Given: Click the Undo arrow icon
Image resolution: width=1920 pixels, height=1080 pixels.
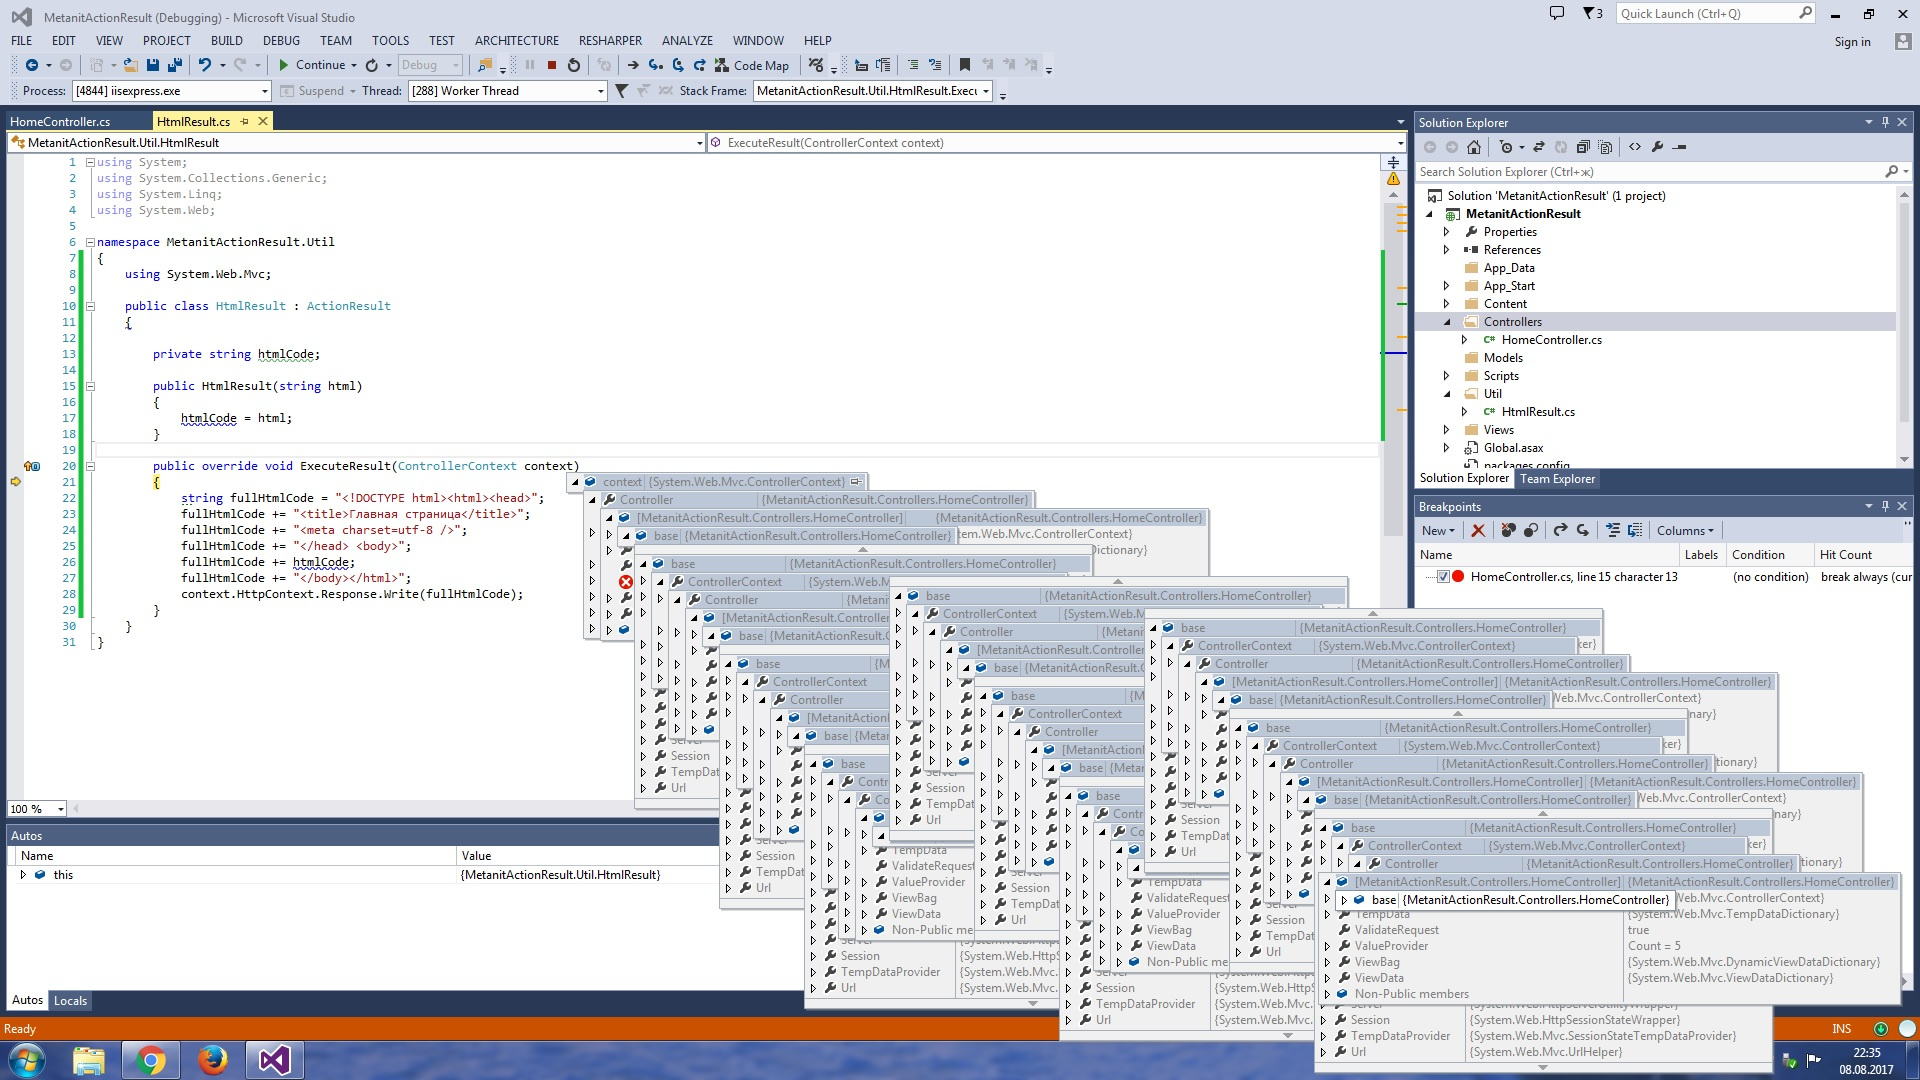Looking at the screenshot, I should (x=205, y=65).
